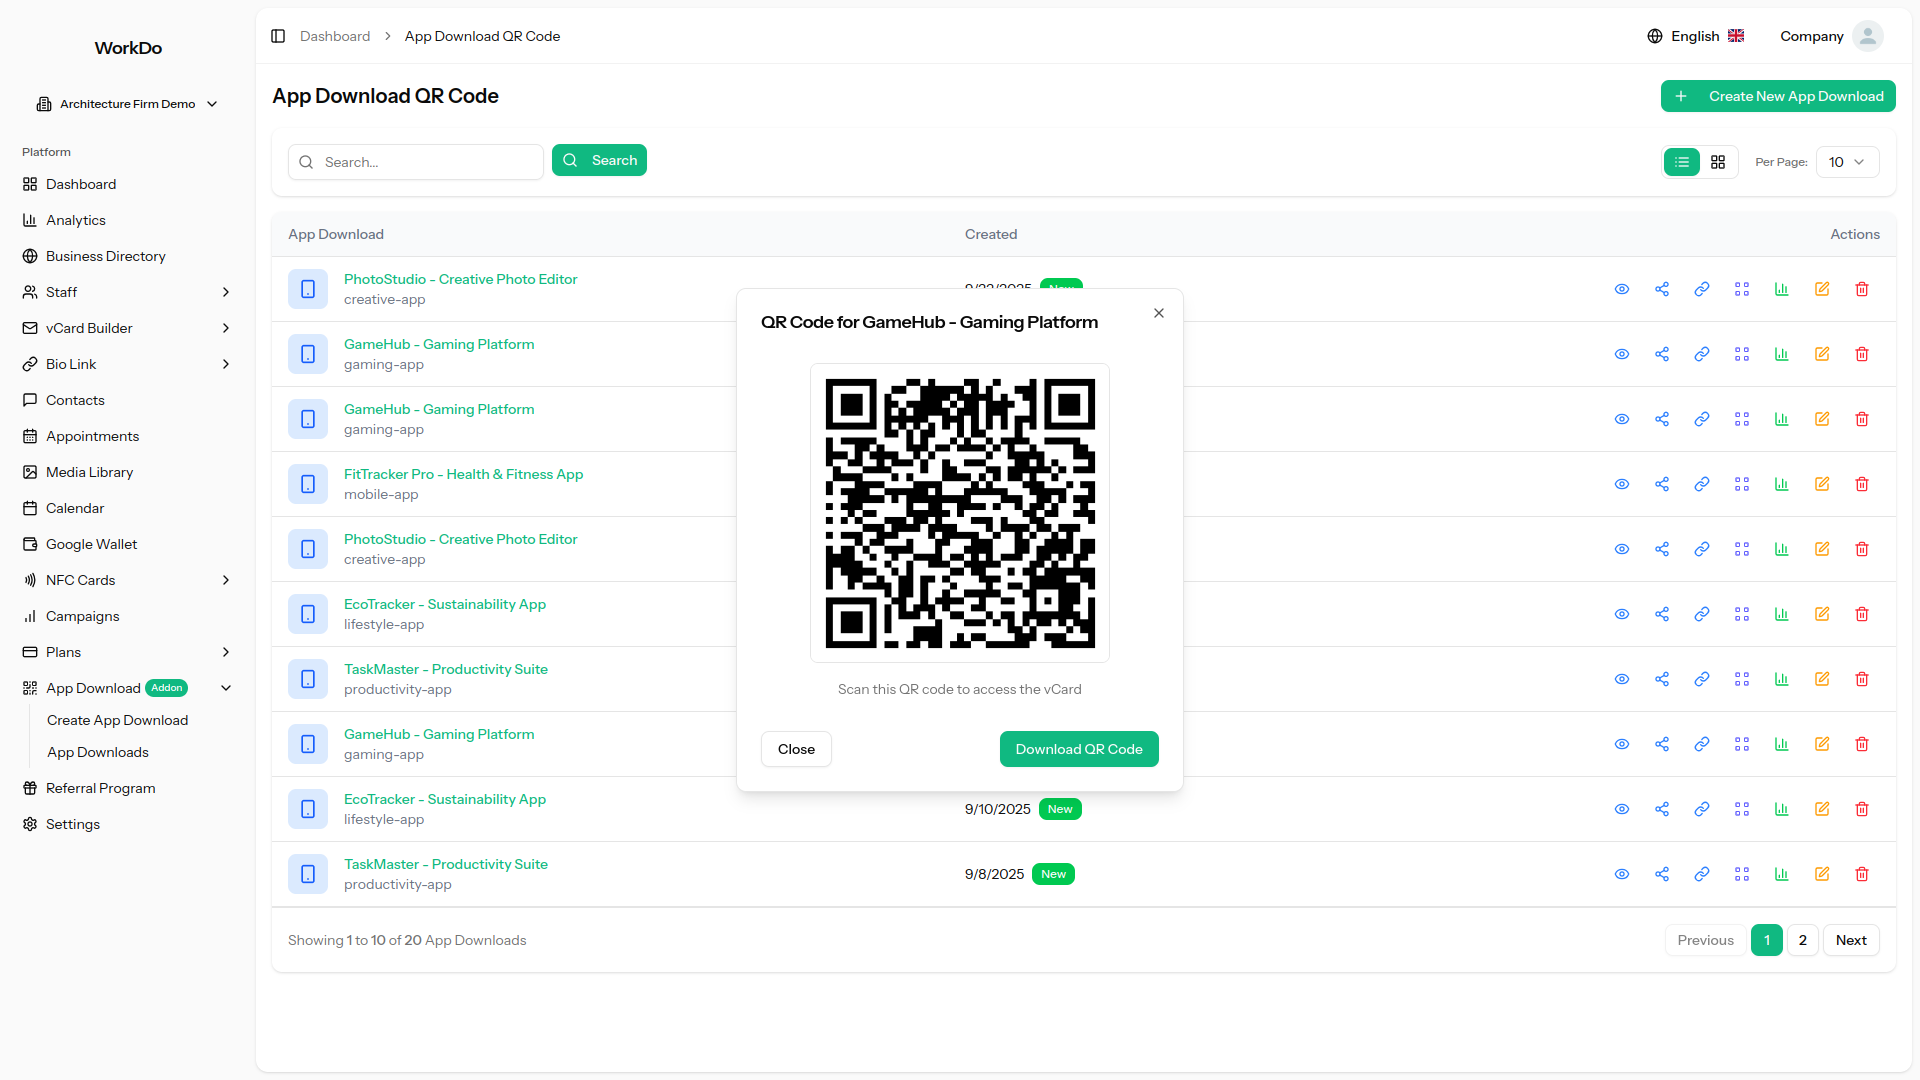The width and height of the screenshot is (1920, 1080).
Task: Click delete icon for PhotoStudio first row
Action: [x=1862, y=289]
